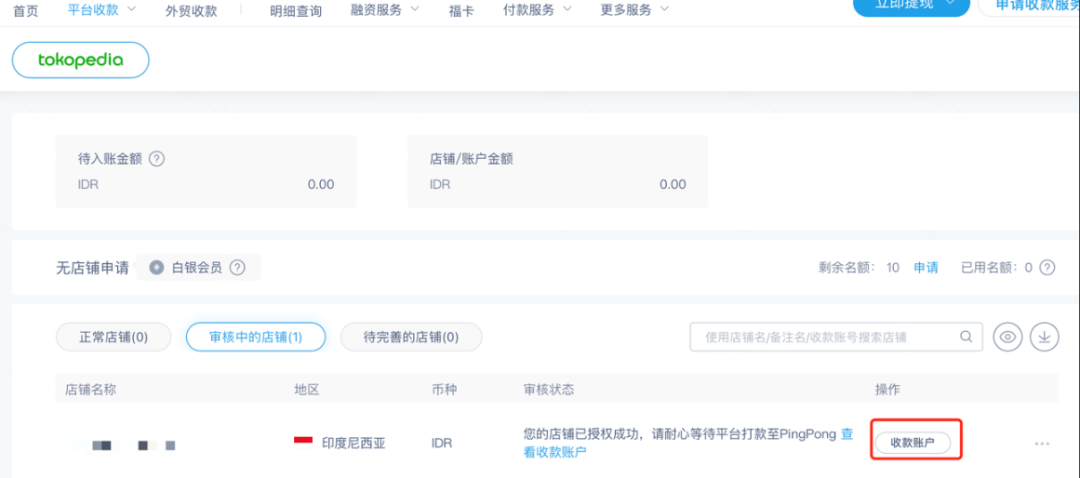Click the download icon button
The width and height of the screenshot is (1080, 478).
point(1044,337)
